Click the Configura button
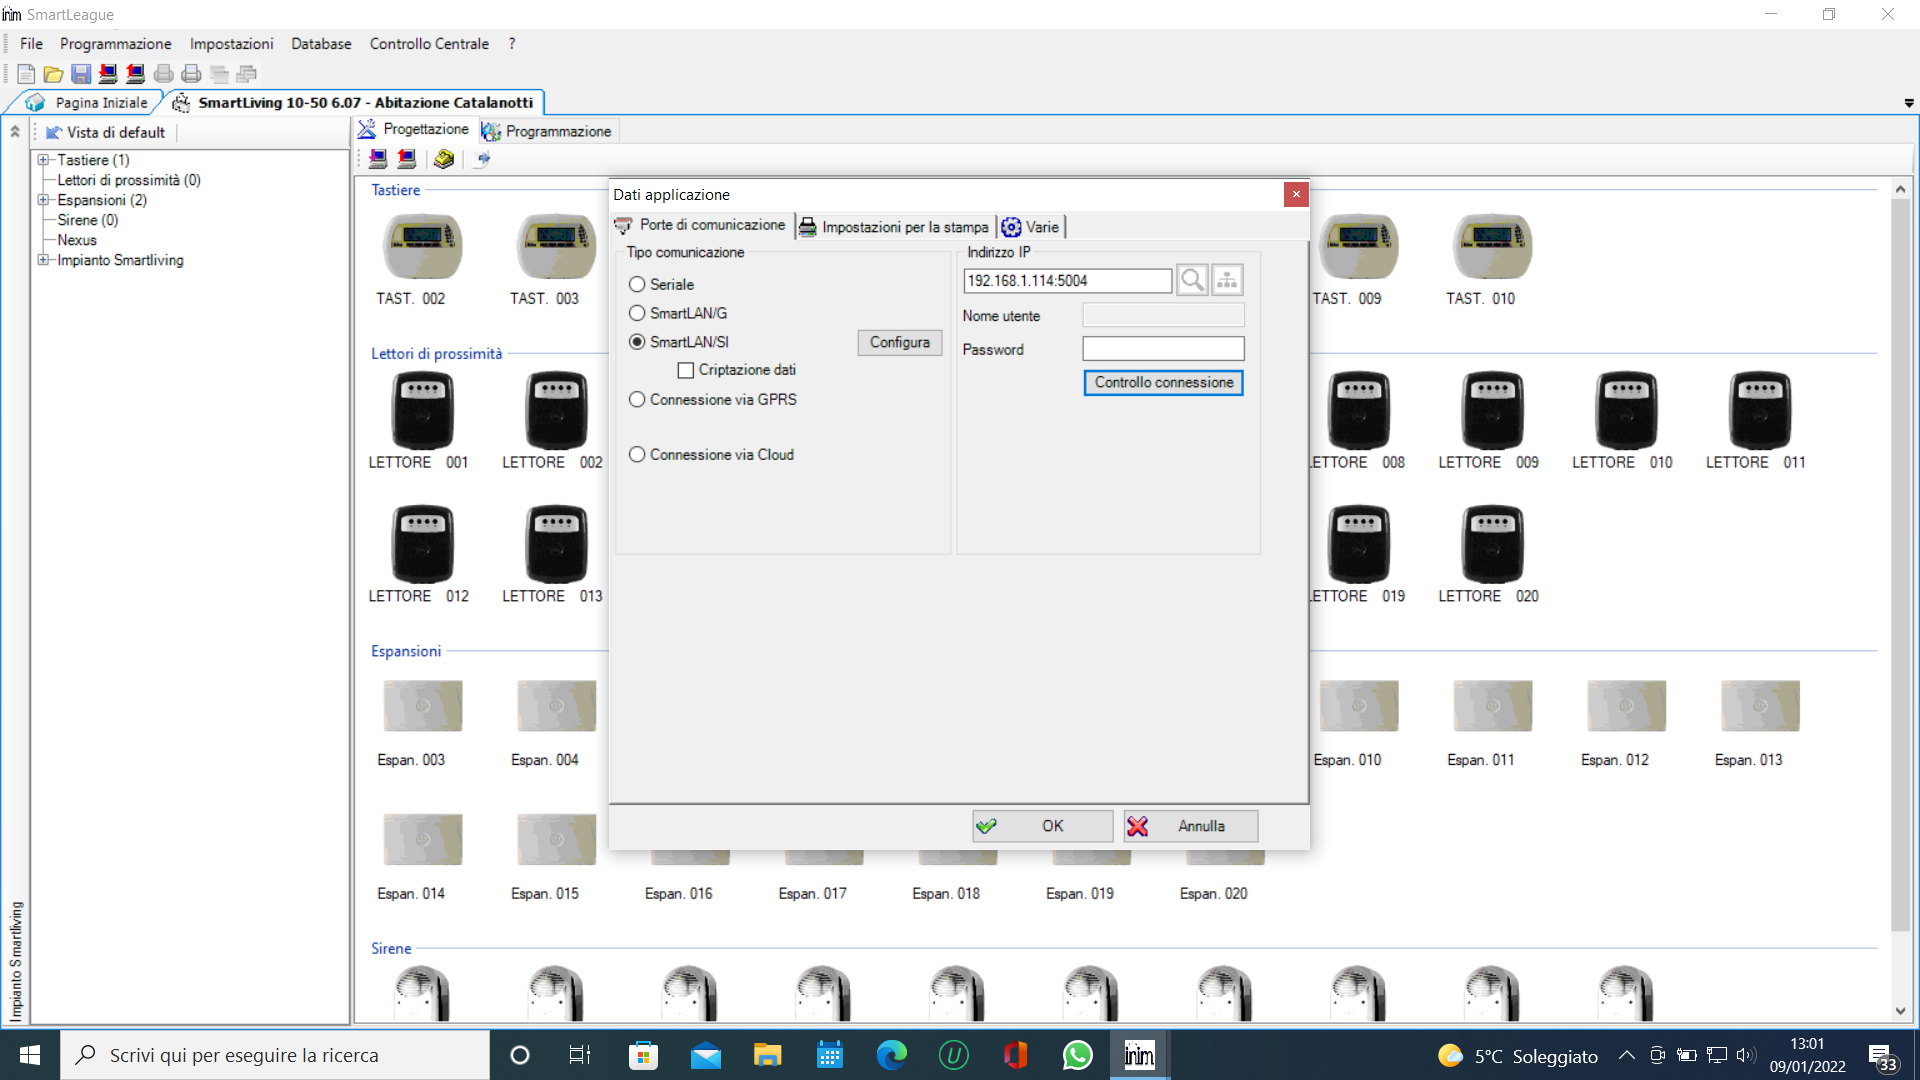 [899, 343]
